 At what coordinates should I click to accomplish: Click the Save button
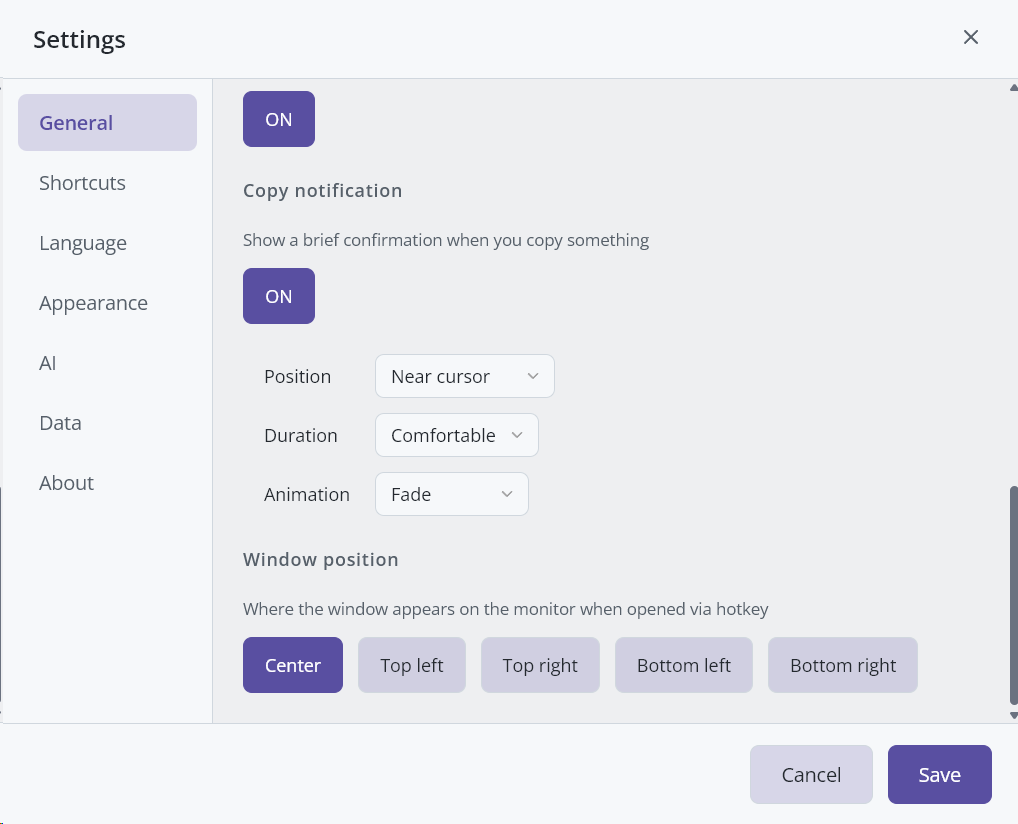pyautogui.click(x=939, y=775)
